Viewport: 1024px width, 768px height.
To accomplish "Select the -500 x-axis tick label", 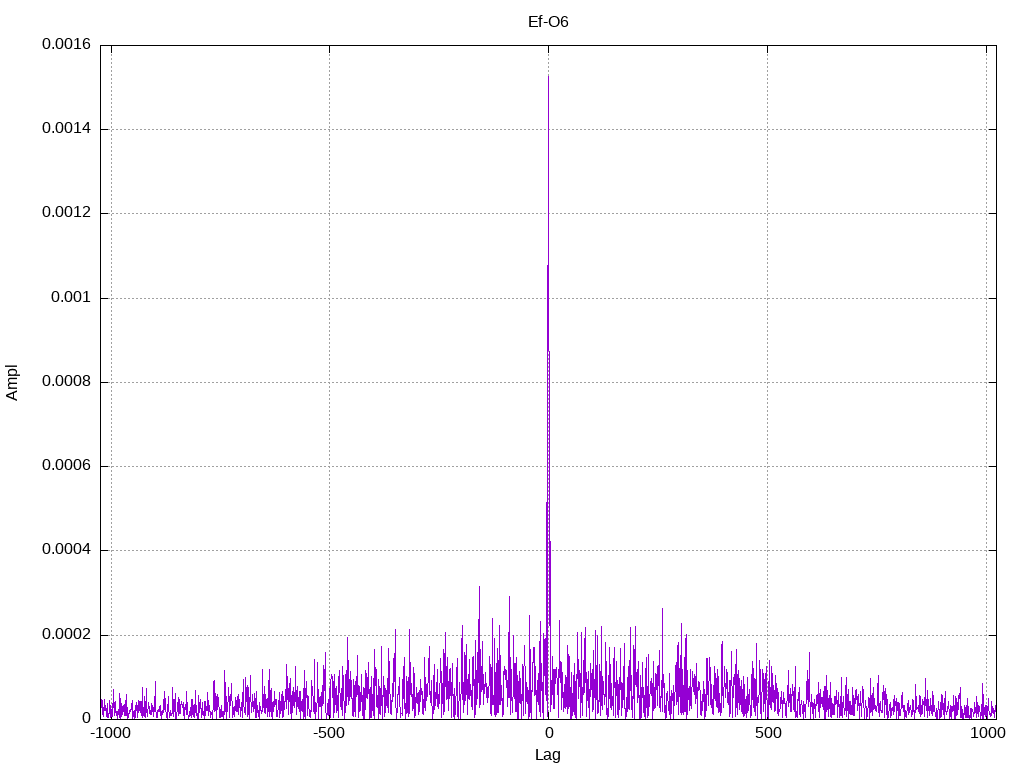I will 329,734.
